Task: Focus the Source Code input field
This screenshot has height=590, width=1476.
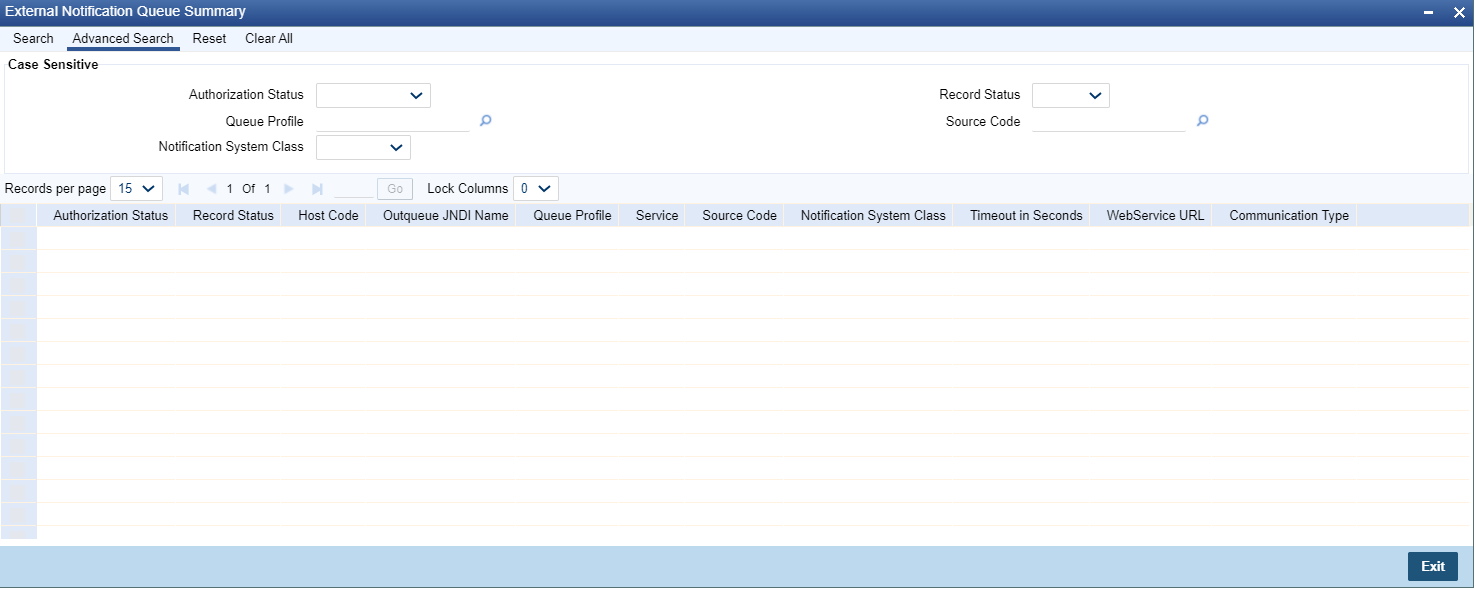Action: tap(1109, 121)
